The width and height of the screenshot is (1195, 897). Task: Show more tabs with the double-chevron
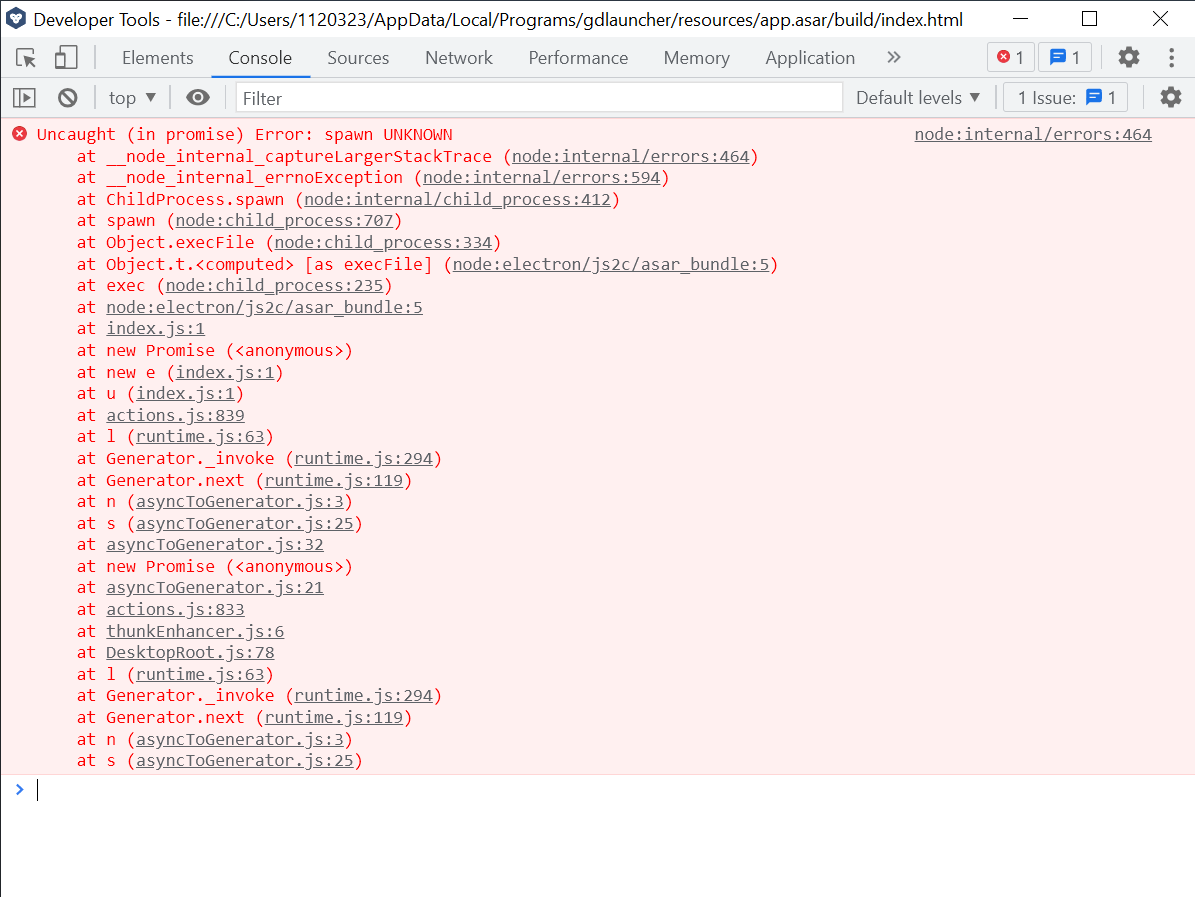pos(894,57)
